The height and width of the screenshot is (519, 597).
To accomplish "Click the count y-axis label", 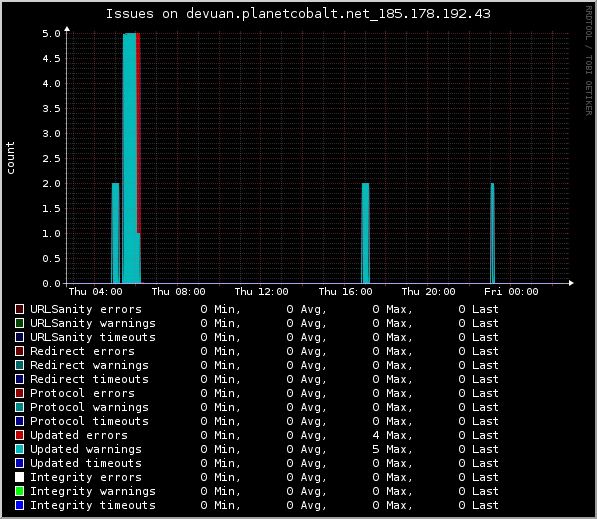I will click(10, 158).
